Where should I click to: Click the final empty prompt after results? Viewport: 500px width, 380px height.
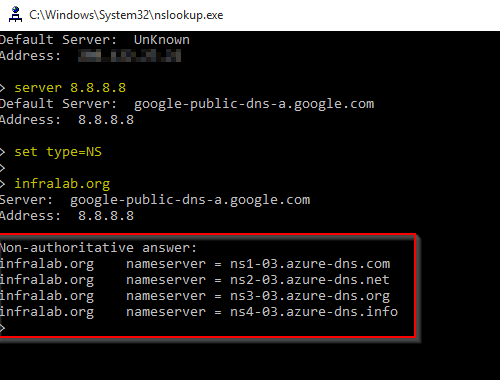tap(3, 328)
